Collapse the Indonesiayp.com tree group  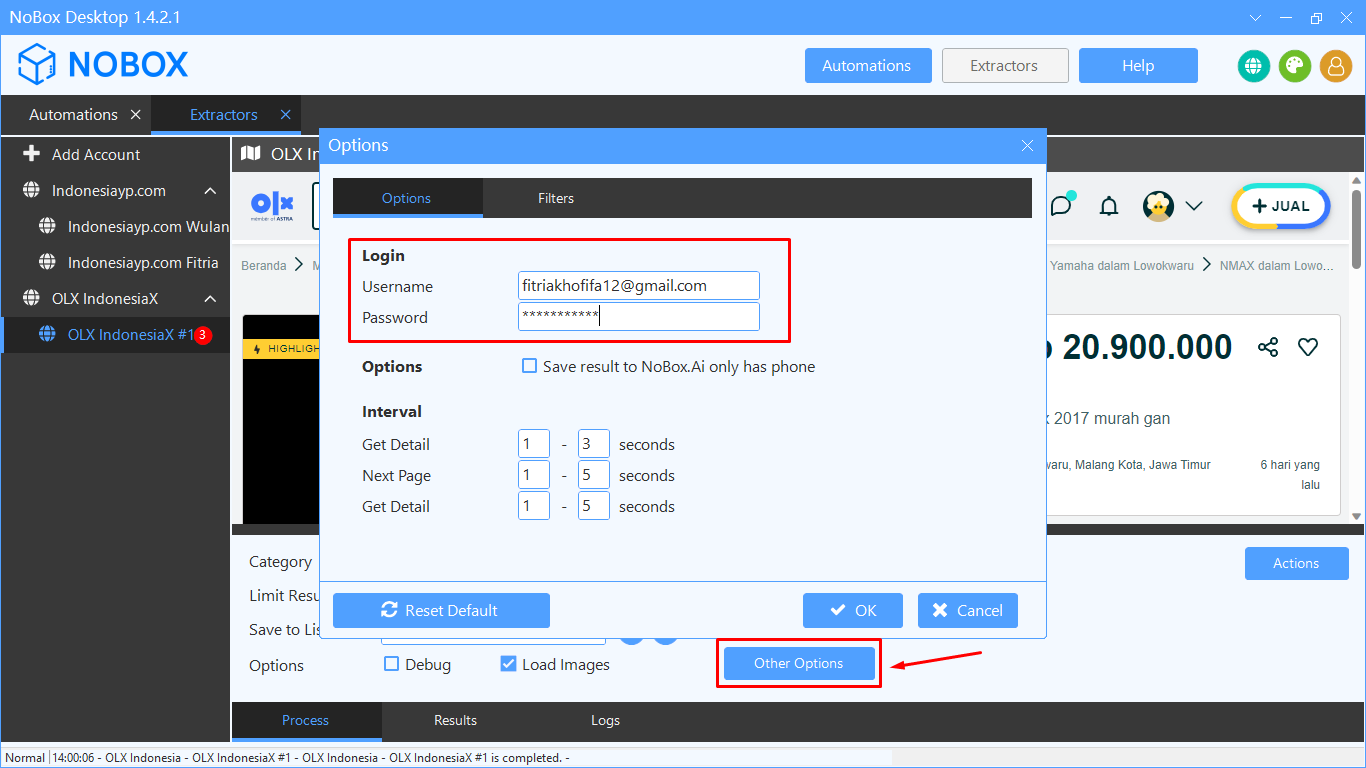(x=210, y=191)
